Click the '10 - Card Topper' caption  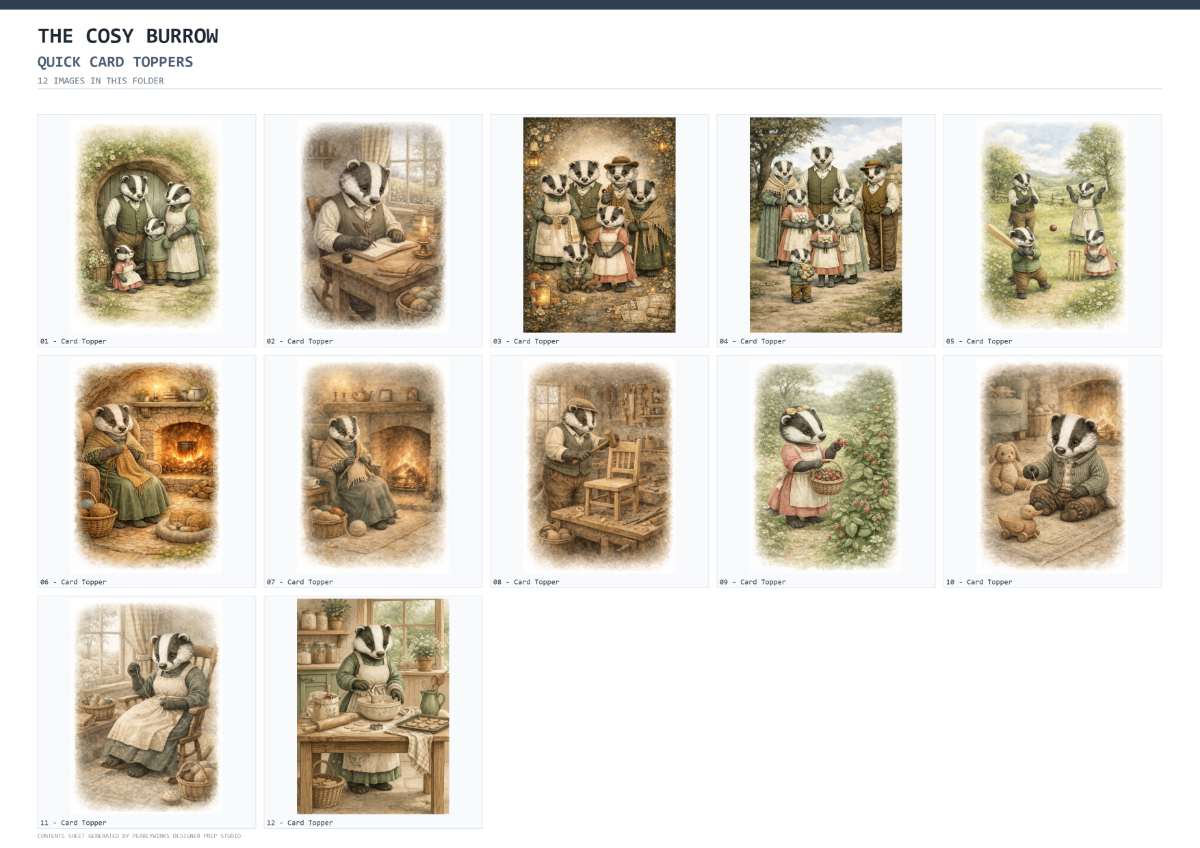(979, 582)
